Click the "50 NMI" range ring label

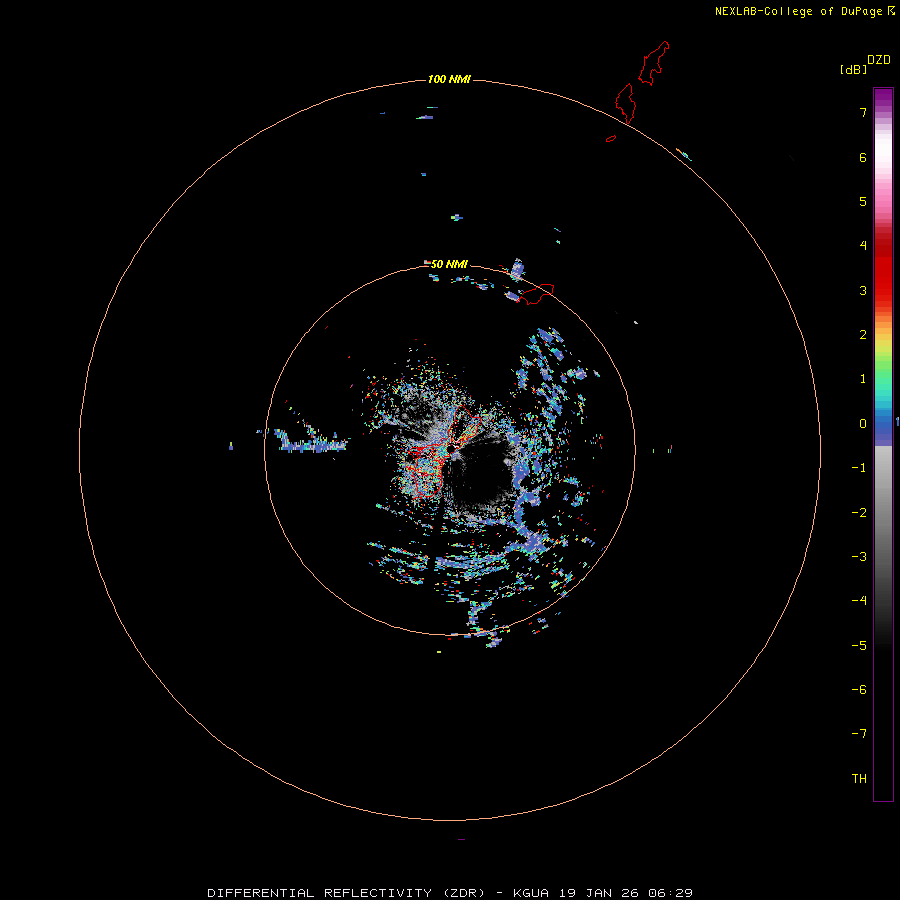click(449, 264)
